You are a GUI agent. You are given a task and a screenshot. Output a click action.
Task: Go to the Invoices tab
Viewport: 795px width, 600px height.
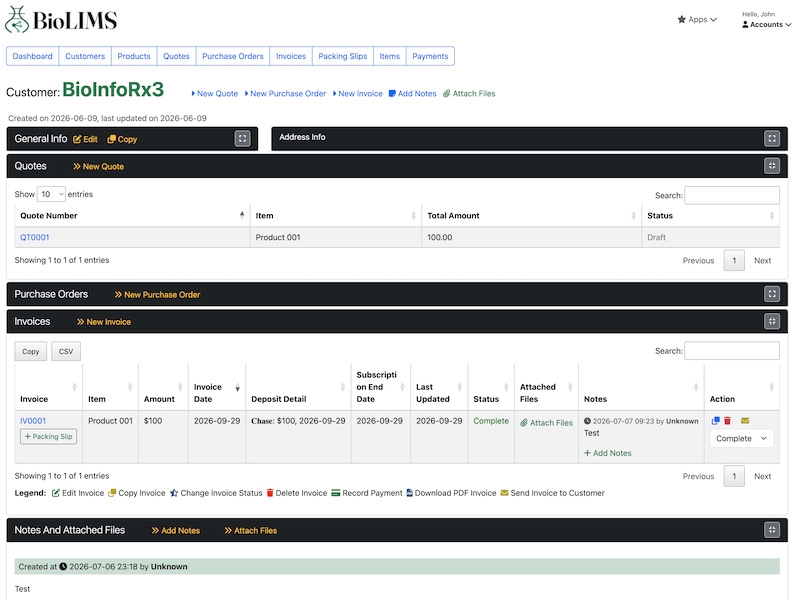(x=291, y=56)
